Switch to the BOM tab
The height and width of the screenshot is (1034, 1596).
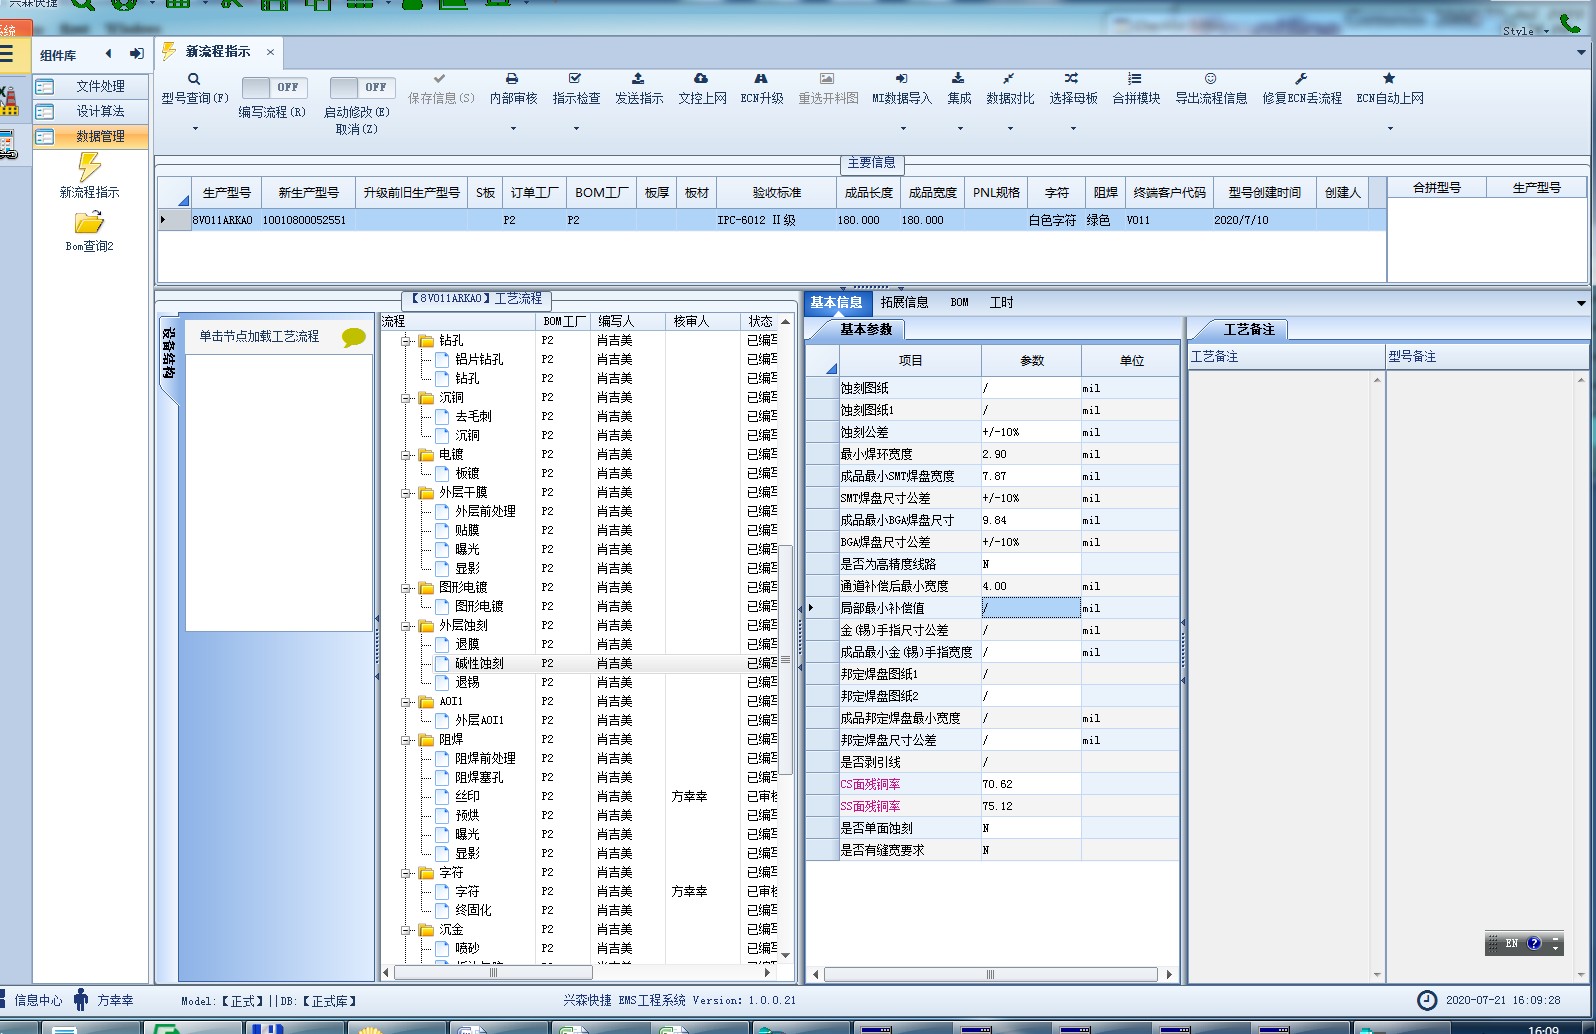(x=959, y=302)
